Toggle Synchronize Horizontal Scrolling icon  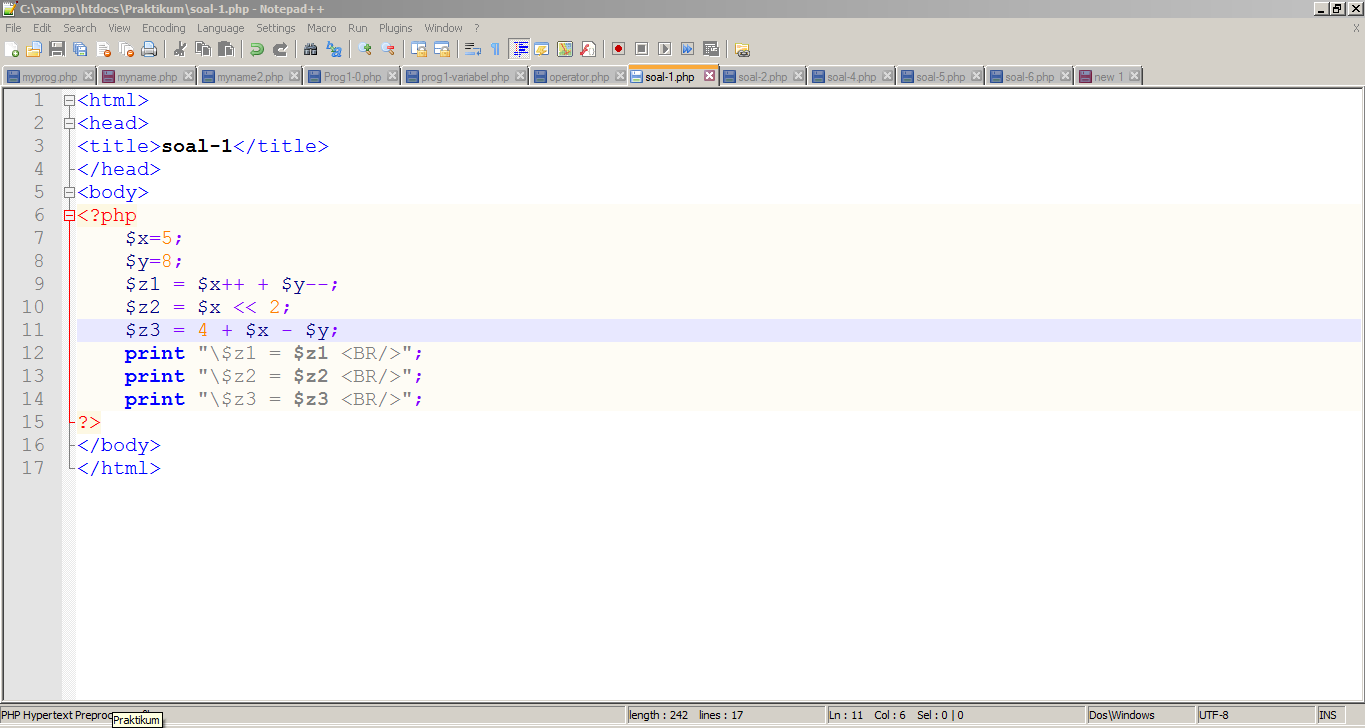tap(442, 49)
